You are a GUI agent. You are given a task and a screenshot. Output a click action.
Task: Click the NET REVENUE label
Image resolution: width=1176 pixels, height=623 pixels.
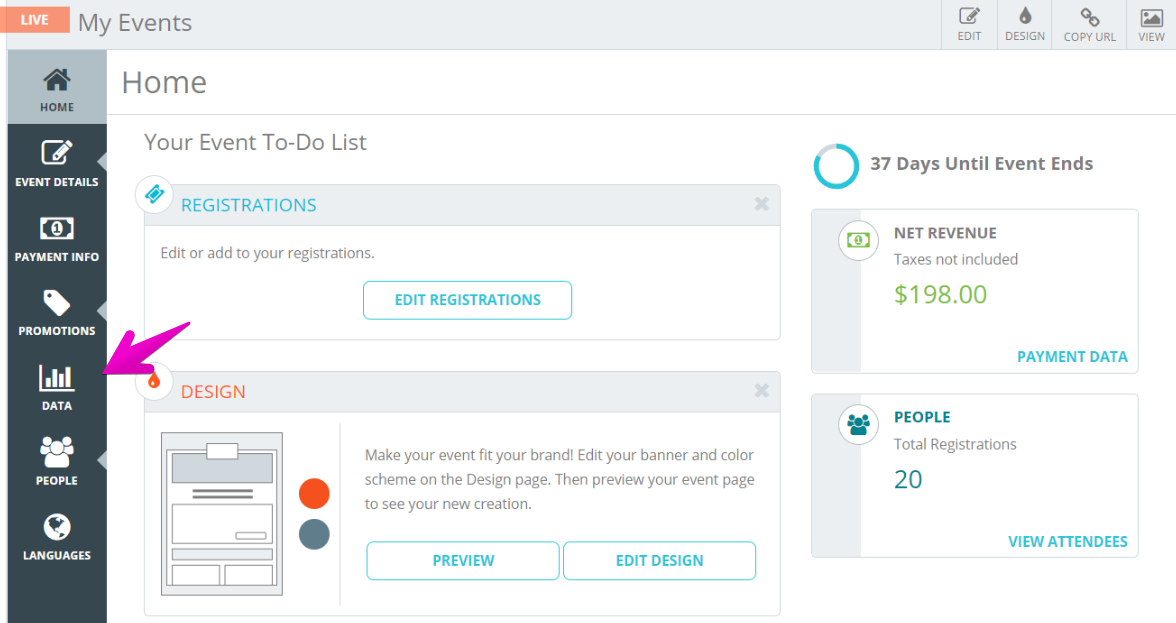coord(945,233)
